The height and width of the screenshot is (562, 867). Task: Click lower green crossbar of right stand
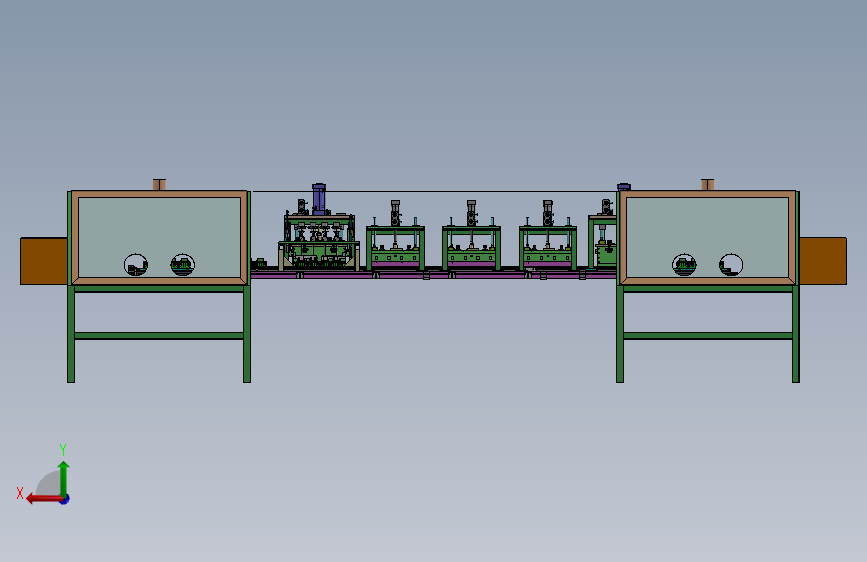coord(708,336)
